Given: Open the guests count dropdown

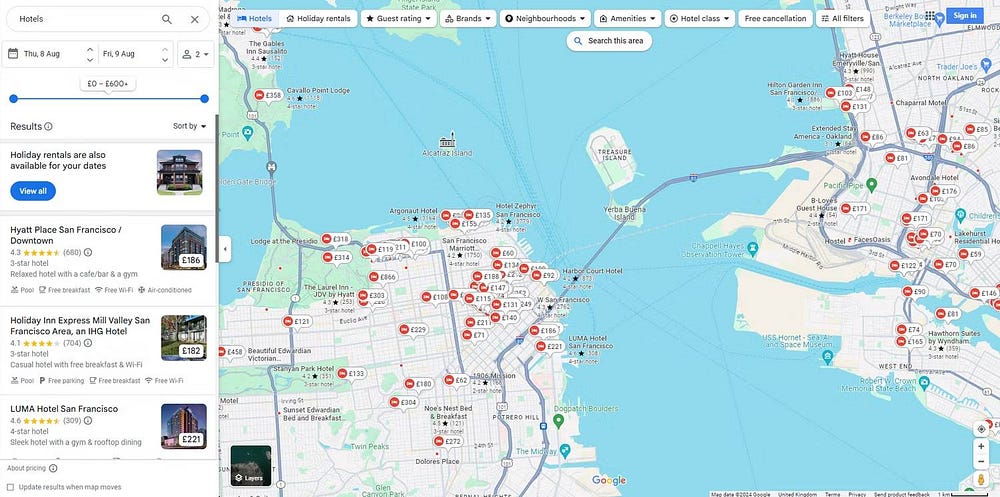Looking at the screenshot, I should [x=195, y=54].
